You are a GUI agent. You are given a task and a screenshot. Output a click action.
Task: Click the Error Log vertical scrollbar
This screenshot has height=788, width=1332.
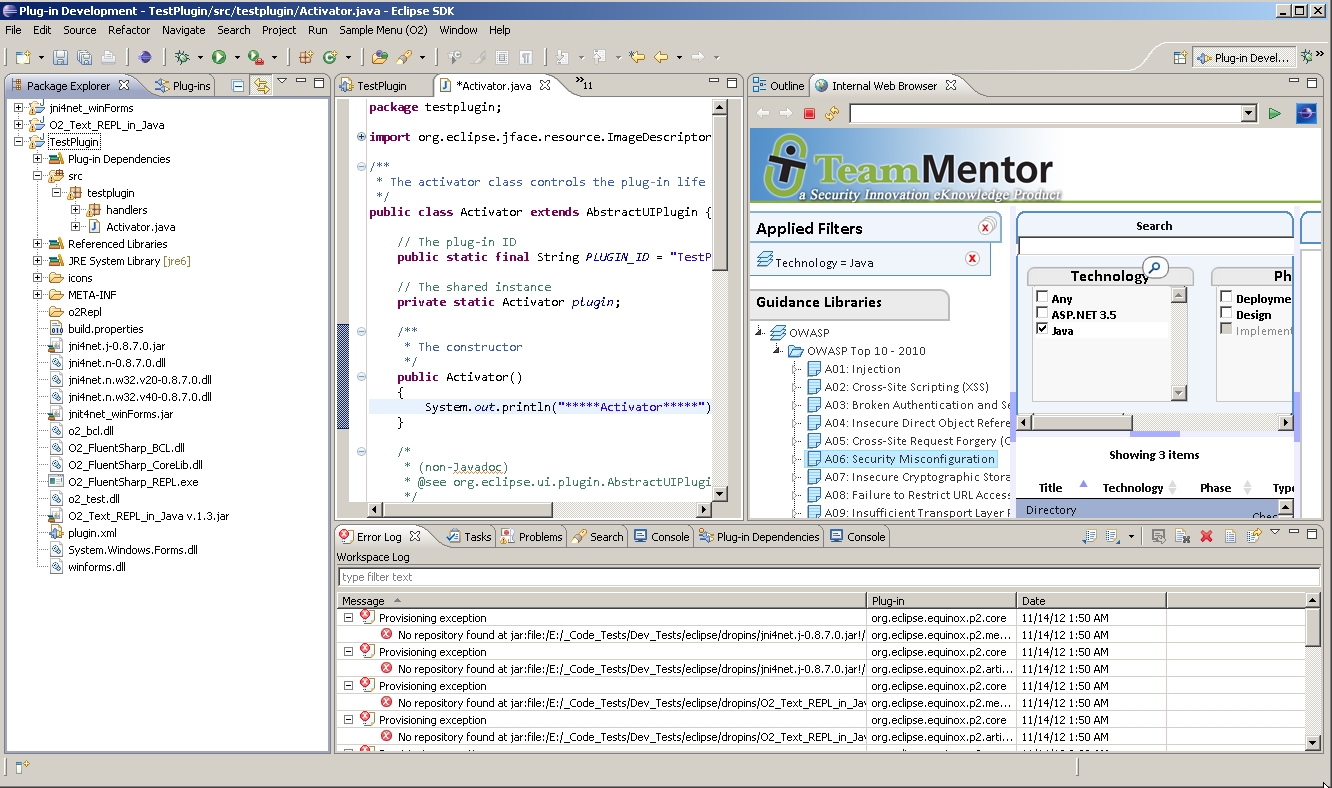[1313, 671]
